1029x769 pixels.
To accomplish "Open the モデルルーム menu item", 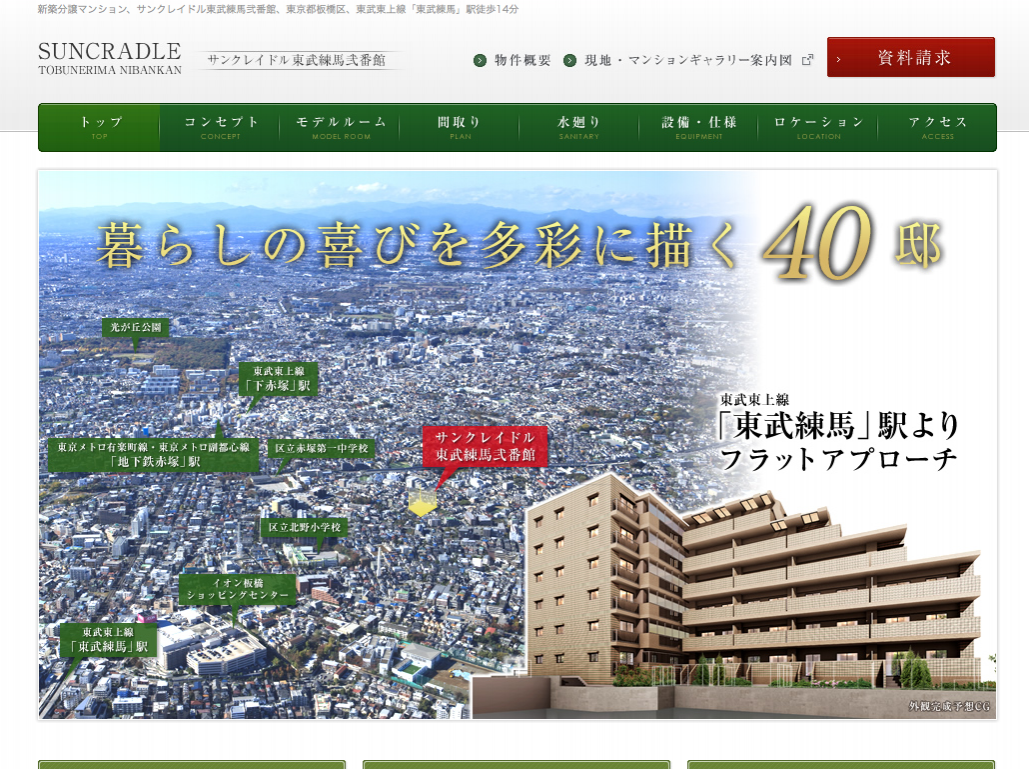I will click(x=340, y=127).
